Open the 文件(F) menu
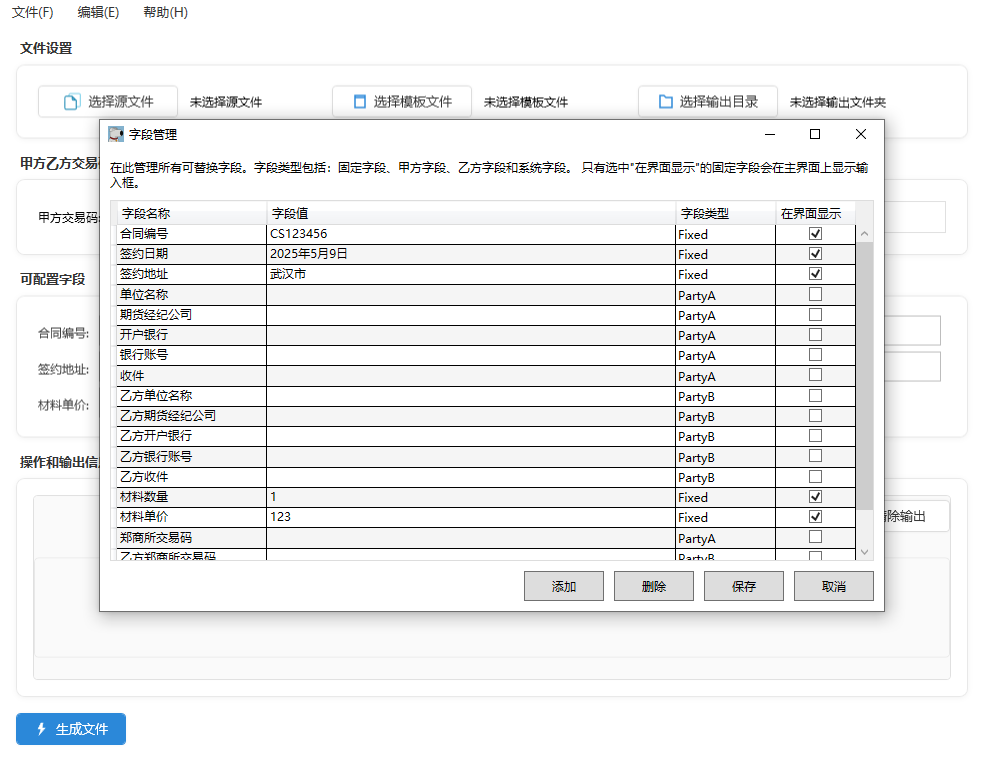This screenshot has width=984, height=761. (33, 12)
